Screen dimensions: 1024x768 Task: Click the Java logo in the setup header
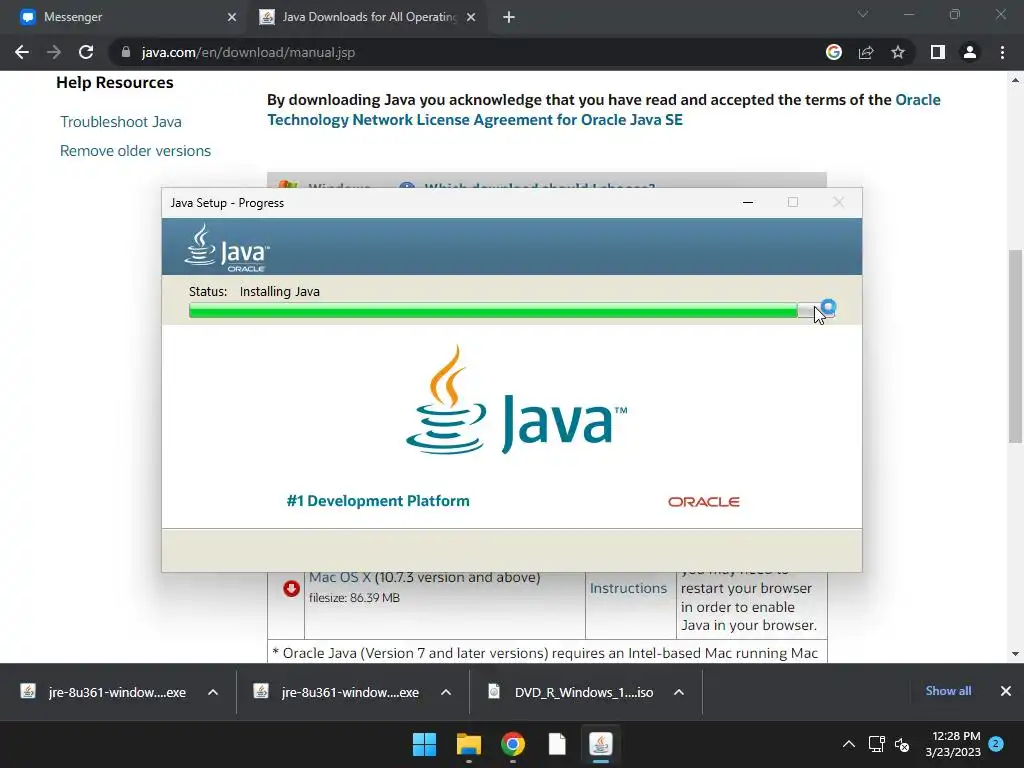[227, 248]
